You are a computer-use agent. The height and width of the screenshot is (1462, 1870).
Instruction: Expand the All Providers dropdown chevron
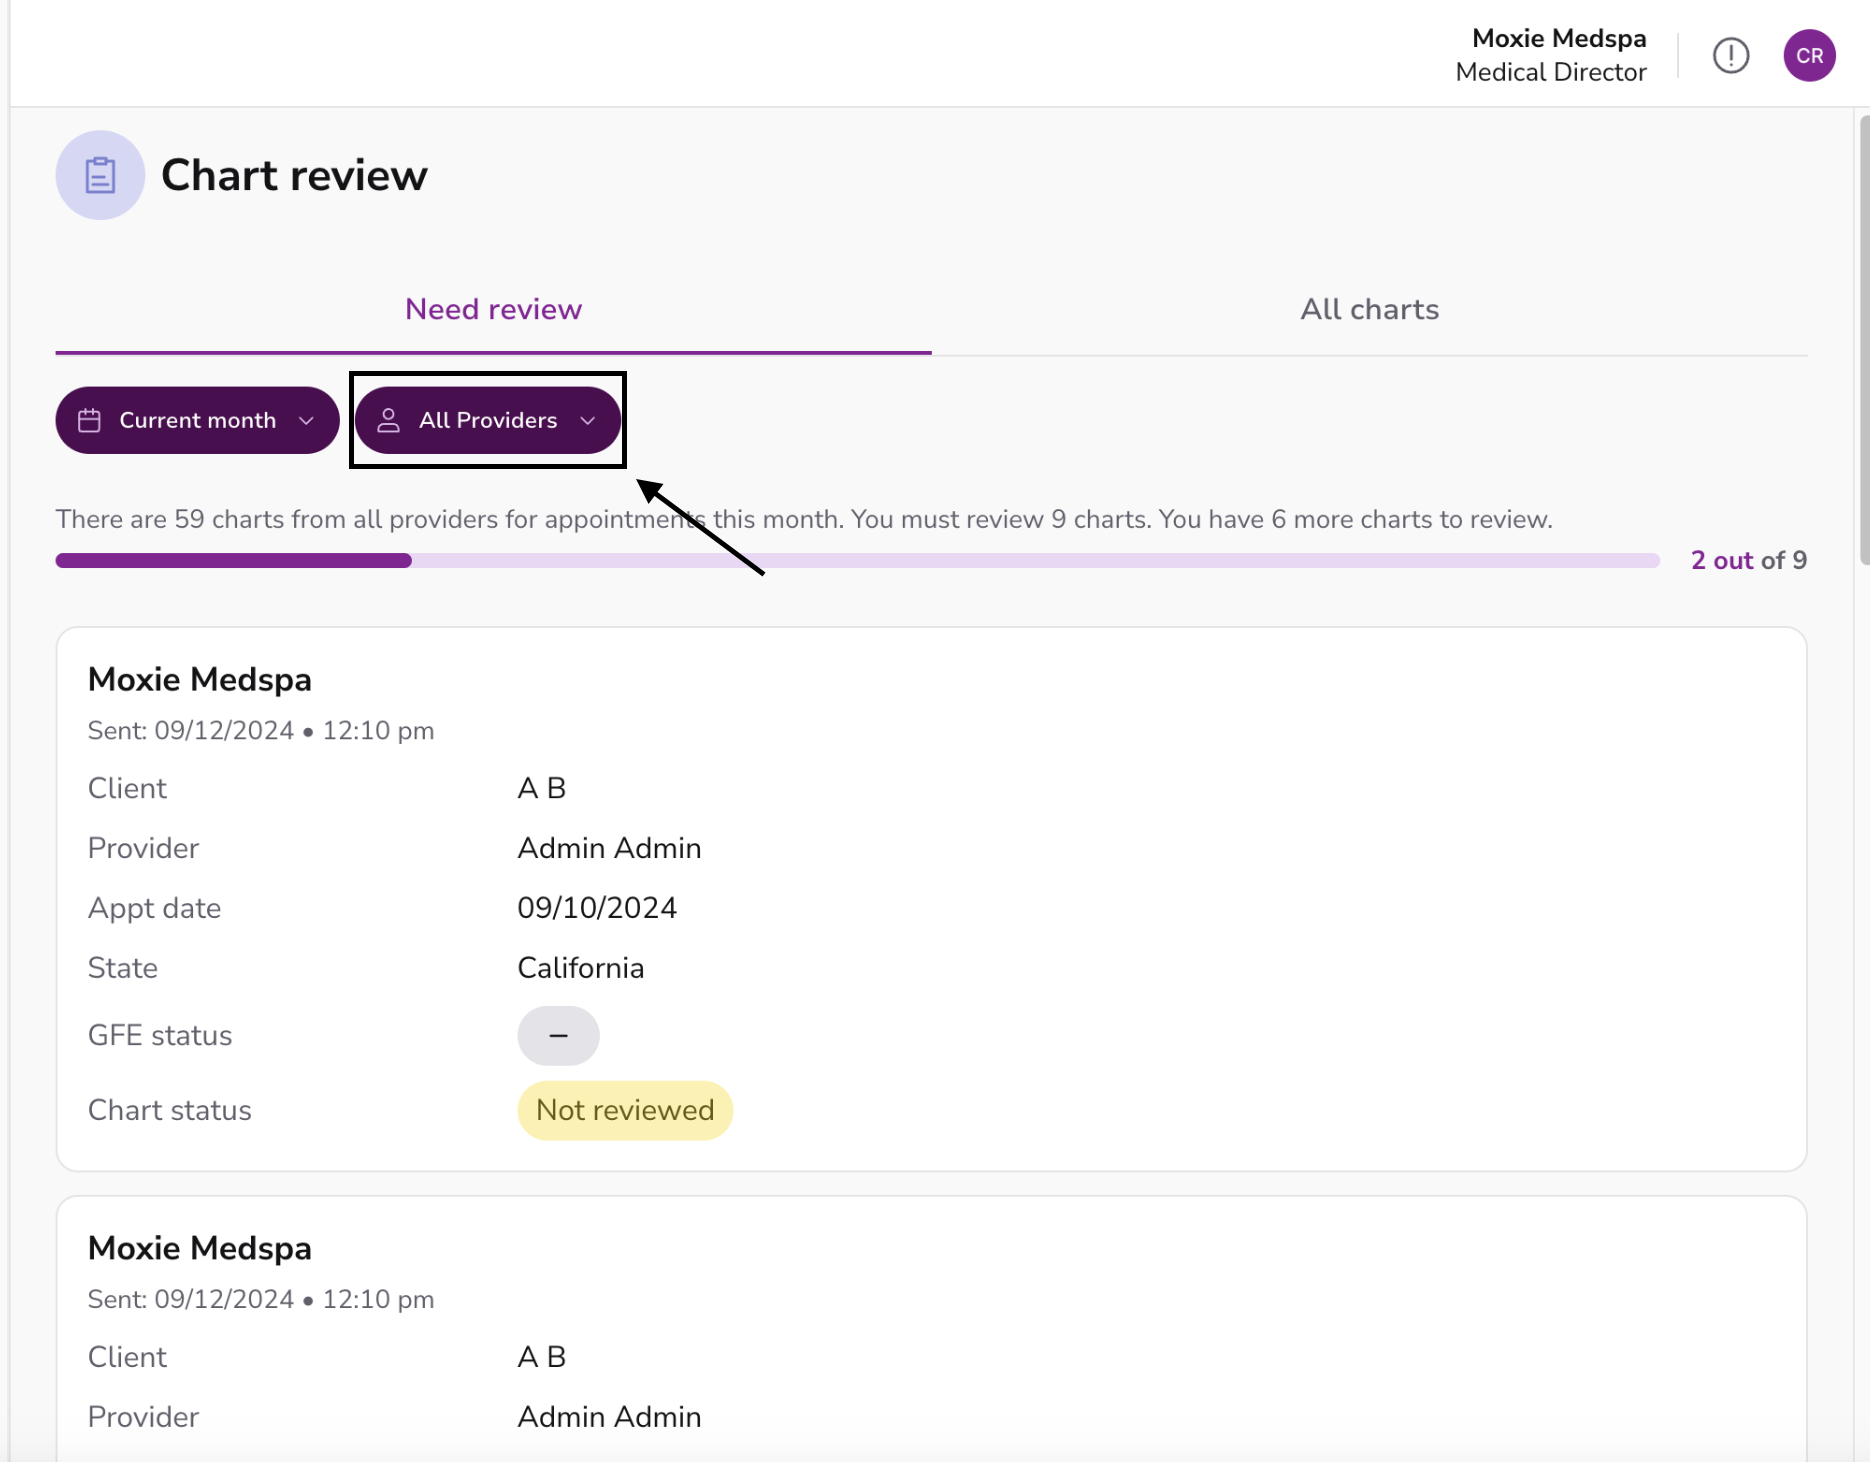(x=588, y=420)
